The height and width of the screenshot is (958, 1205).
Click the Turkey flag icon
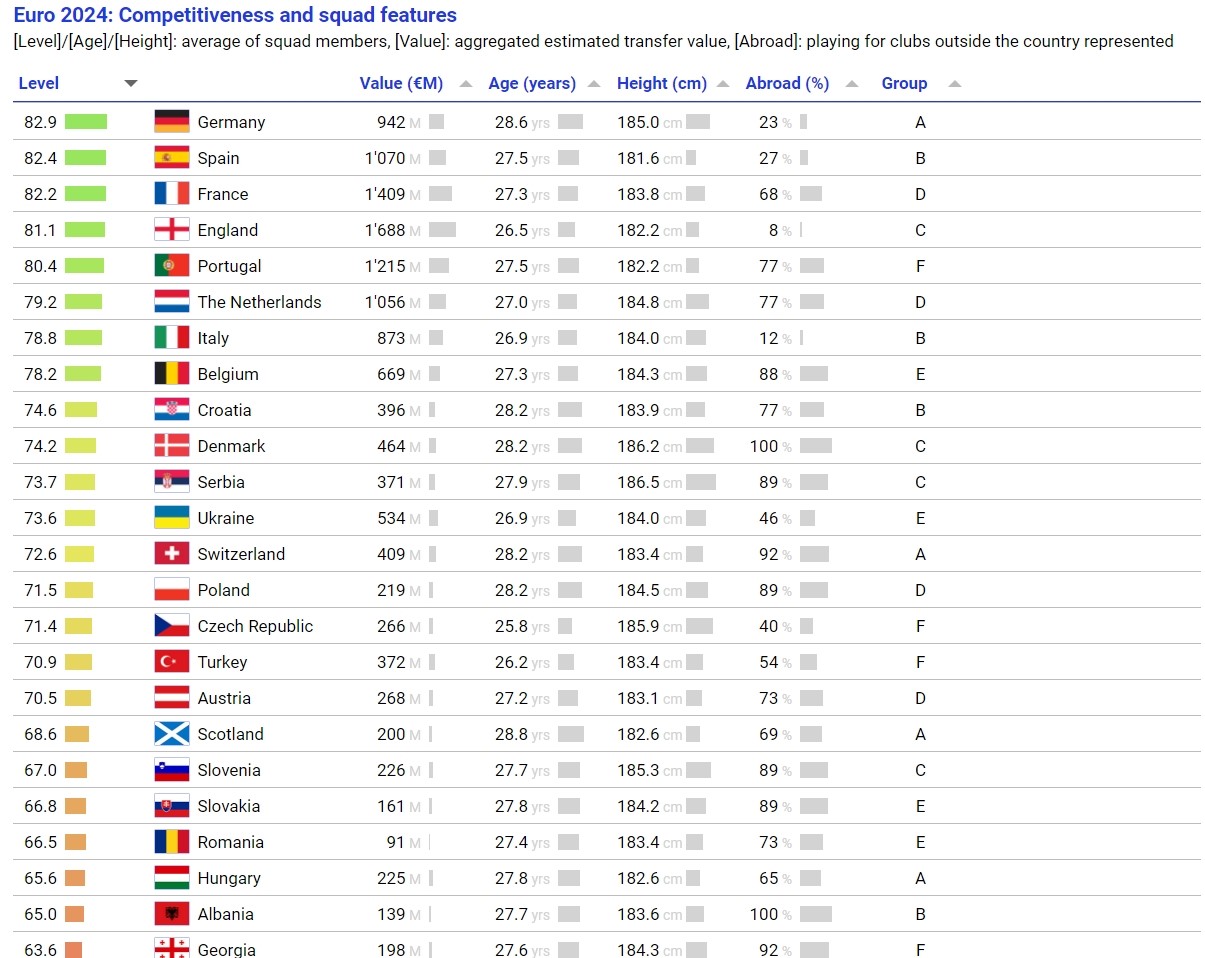(x=172, y=662)
